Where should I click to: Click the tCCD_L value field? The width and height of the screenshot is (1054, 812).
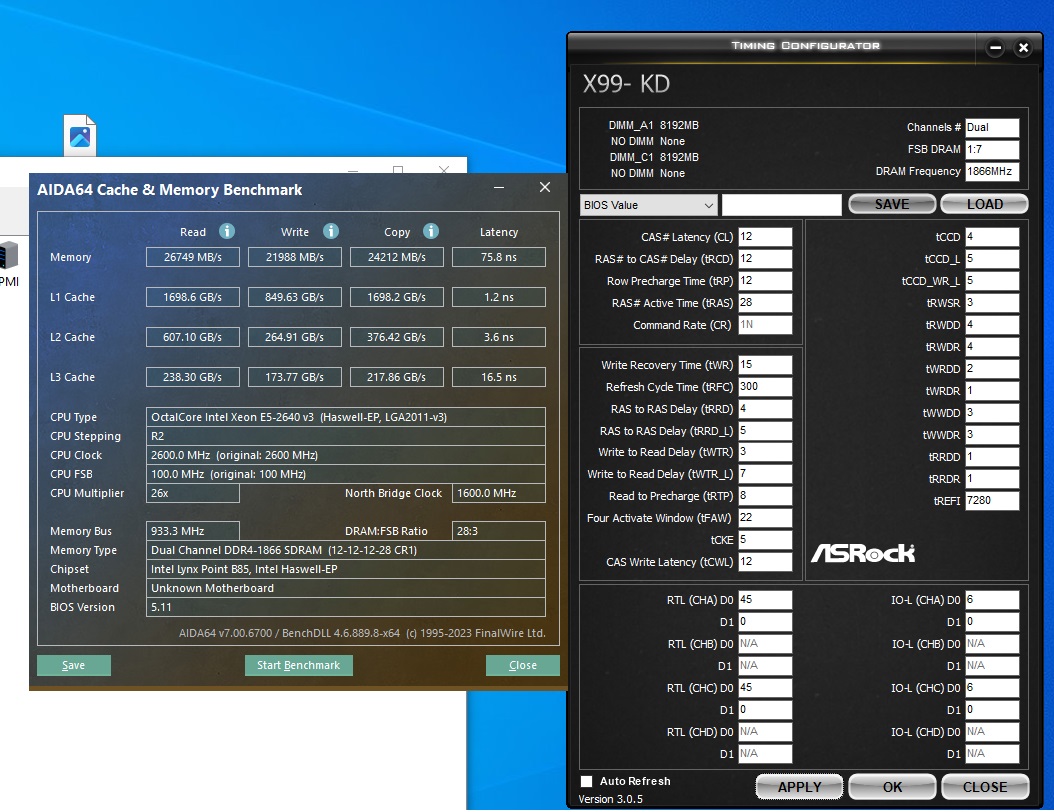coord(992,259)
